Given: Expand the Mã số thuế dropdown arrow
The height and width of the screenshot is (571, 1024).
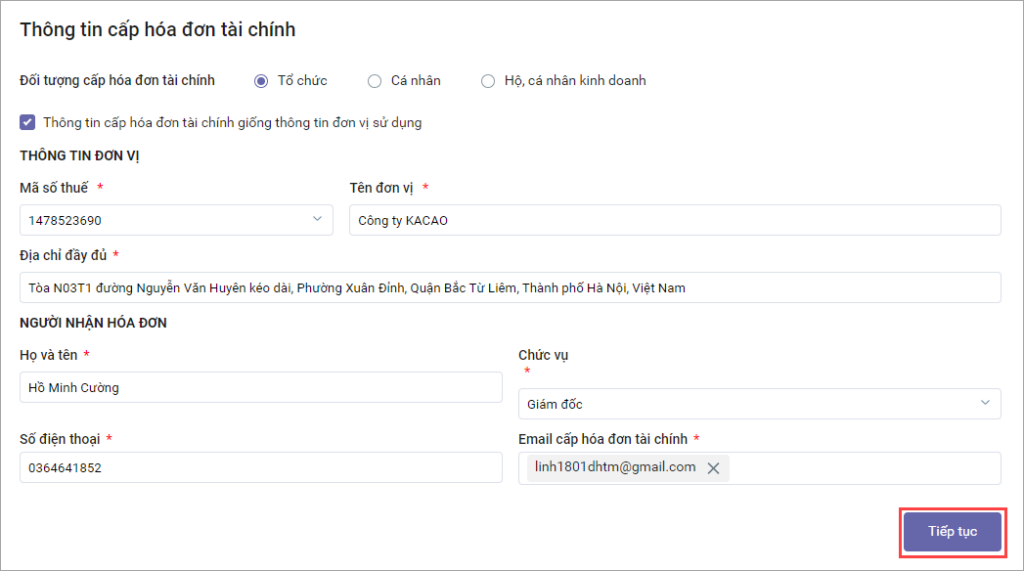Looking at the screenshot, I should (x=317, y=219).
